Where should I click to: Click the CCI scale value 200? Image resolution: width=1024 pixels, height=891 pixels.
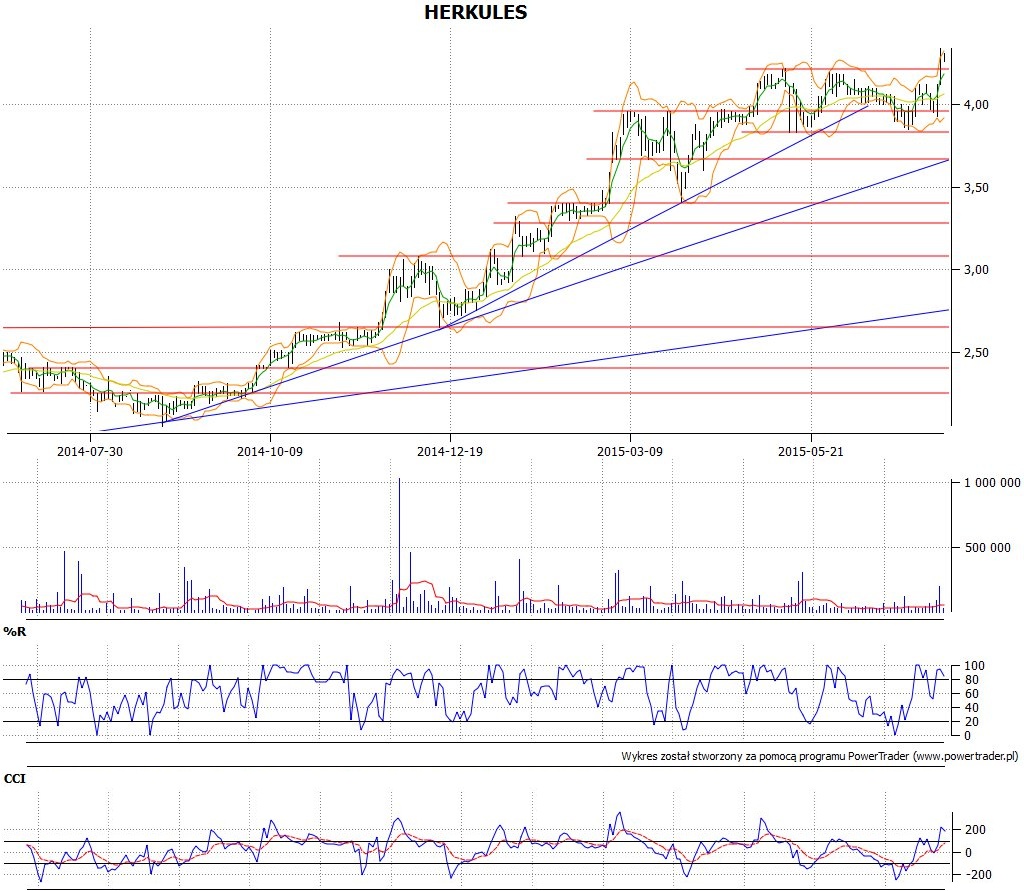click(975, 830)
